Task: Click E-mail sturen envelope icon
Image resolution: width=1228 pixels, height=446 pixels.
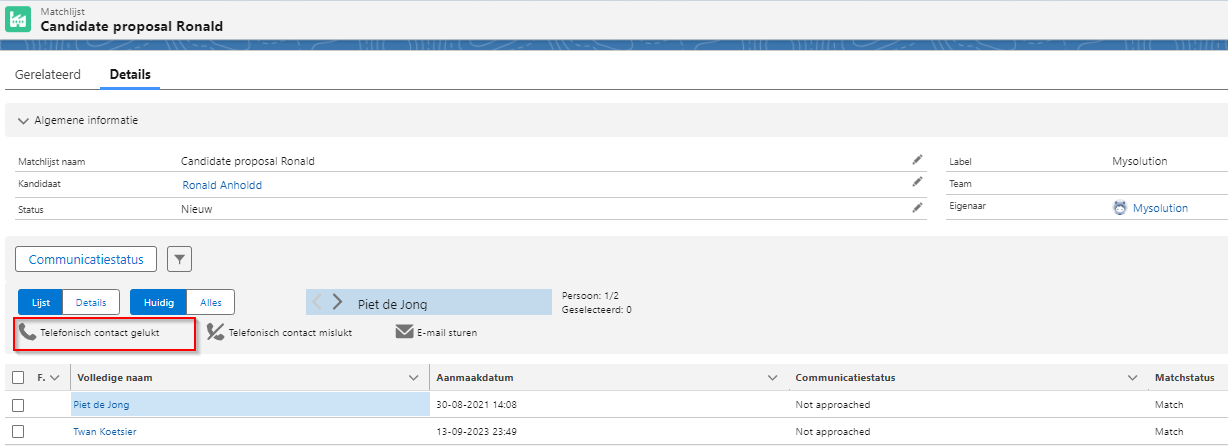Action: pos(404,332)
